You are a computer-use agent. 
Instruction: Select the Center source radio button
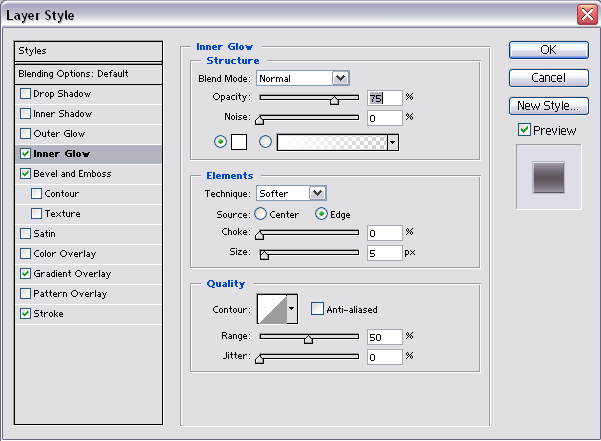[x=261, y=213]
